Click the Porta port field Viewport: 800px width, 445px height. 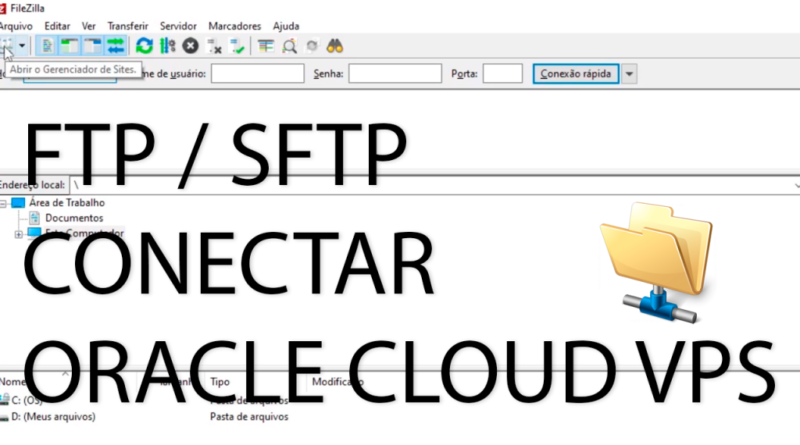pos(503,73)
